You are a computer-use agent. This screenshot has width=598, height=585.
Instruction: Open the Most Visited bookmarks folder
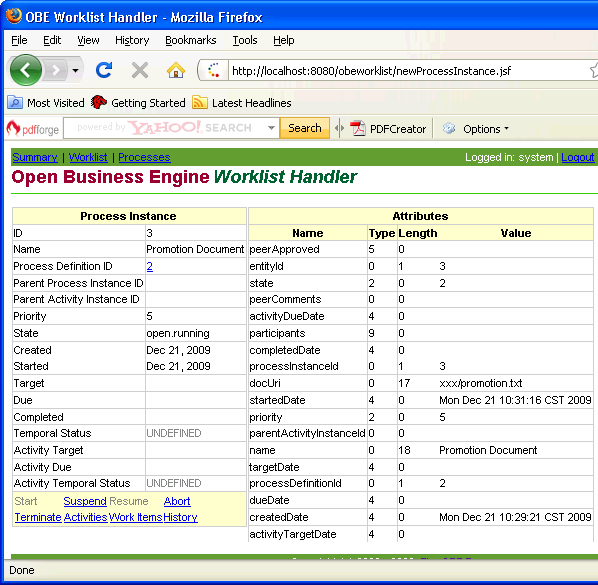click(46, 103)
